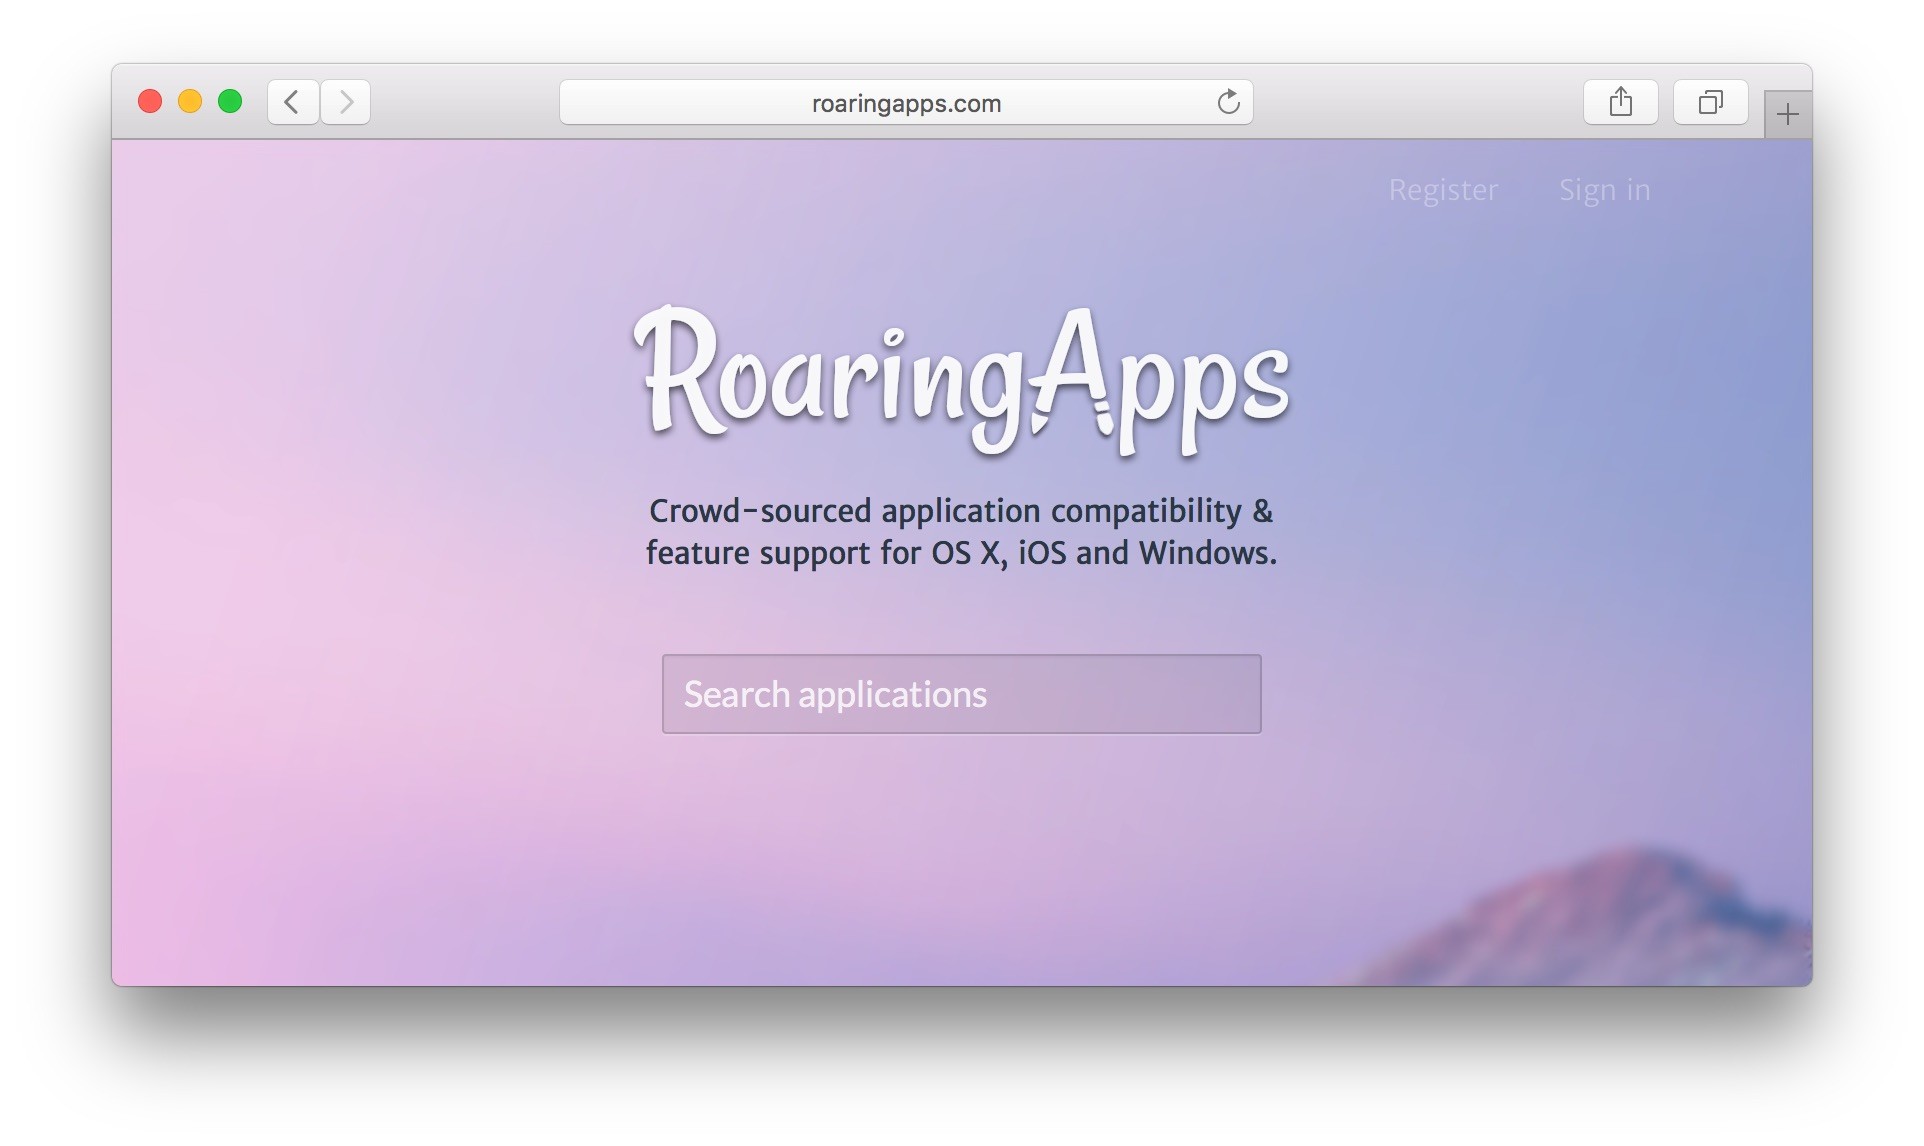Enter full screen with green button

pos(230,101)
